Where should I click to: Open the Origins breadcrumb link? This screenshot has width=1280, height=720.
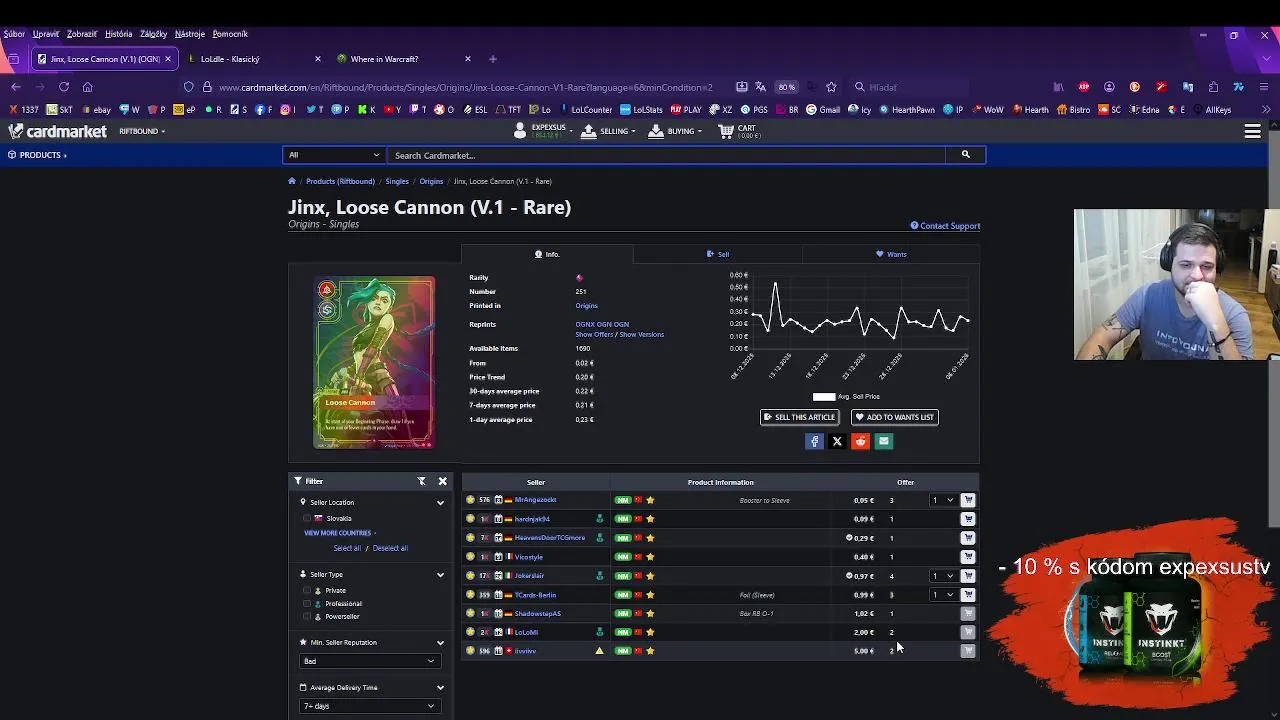click(431, 181)
